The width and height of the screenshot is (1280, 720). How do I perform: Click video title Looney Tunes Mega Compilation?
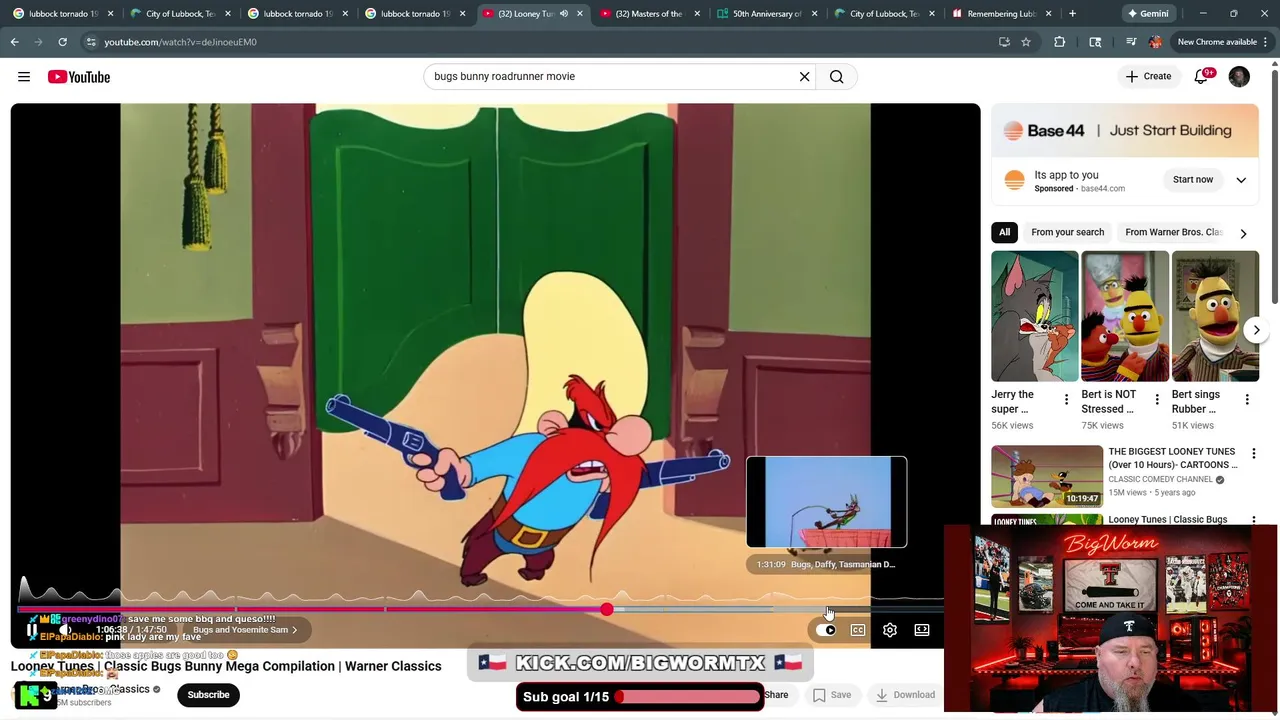(x=226, y=666)
